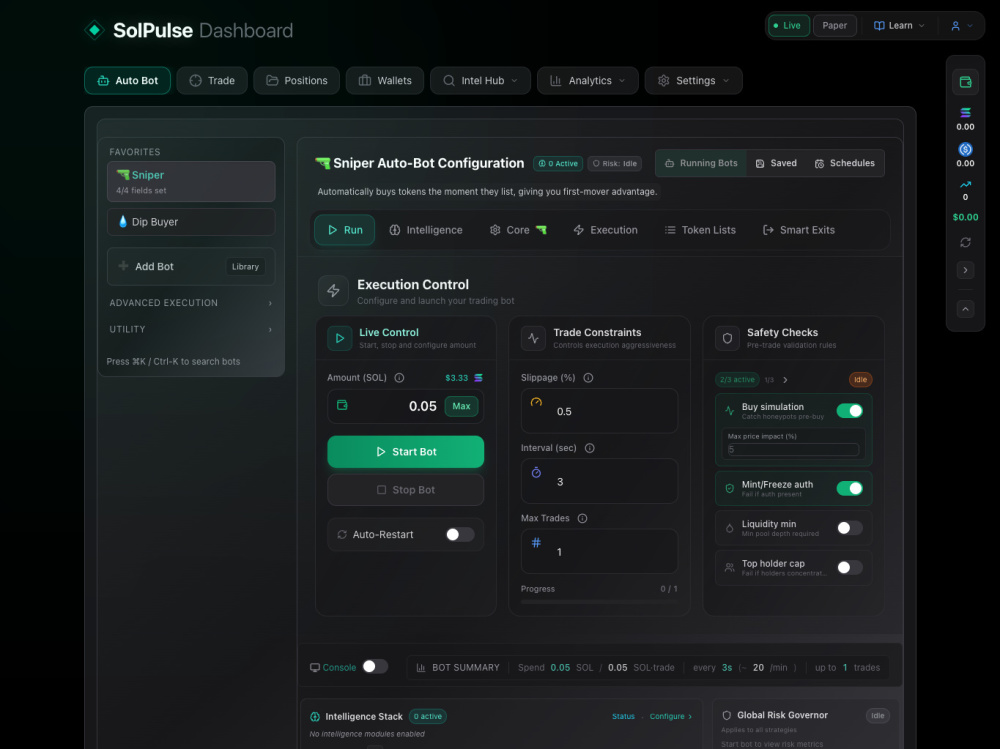This screenshot has width=1000, height=749.
Task: Click the info icon beside Interval (sec)
Action: 589,448
